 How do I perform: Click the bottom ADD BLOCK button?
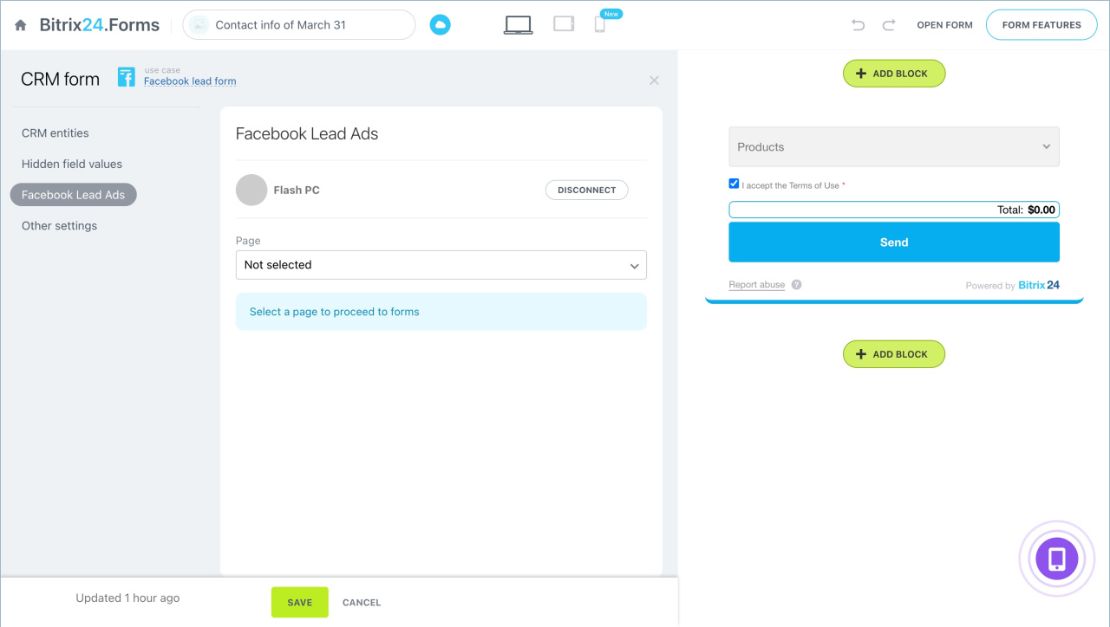(893, 354)
